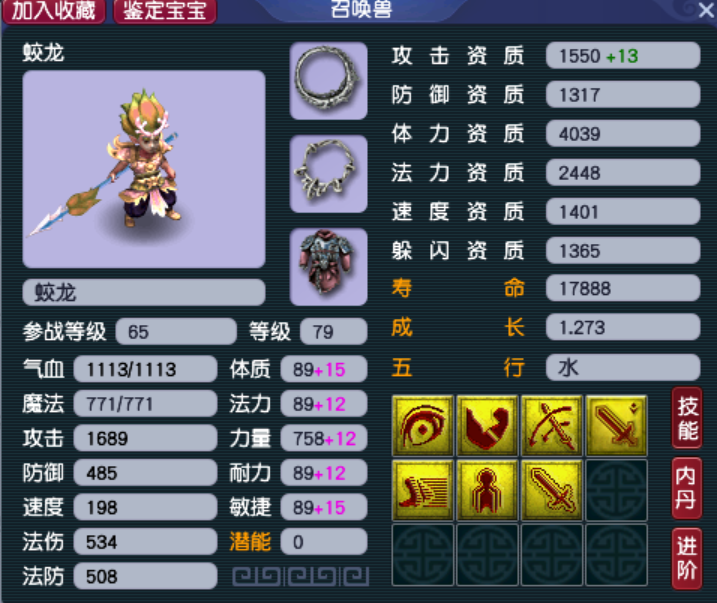Select the empty fourth slot in second skill row

tap(616, 490)
